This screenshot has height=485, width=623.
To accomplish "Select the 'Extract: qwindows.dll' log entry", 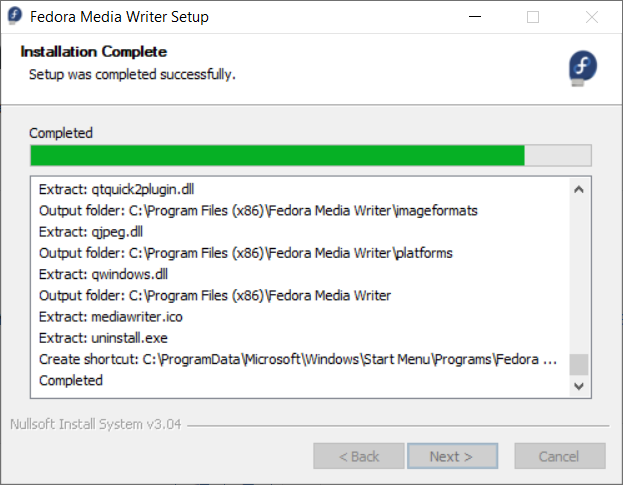I will coord(103,274).
